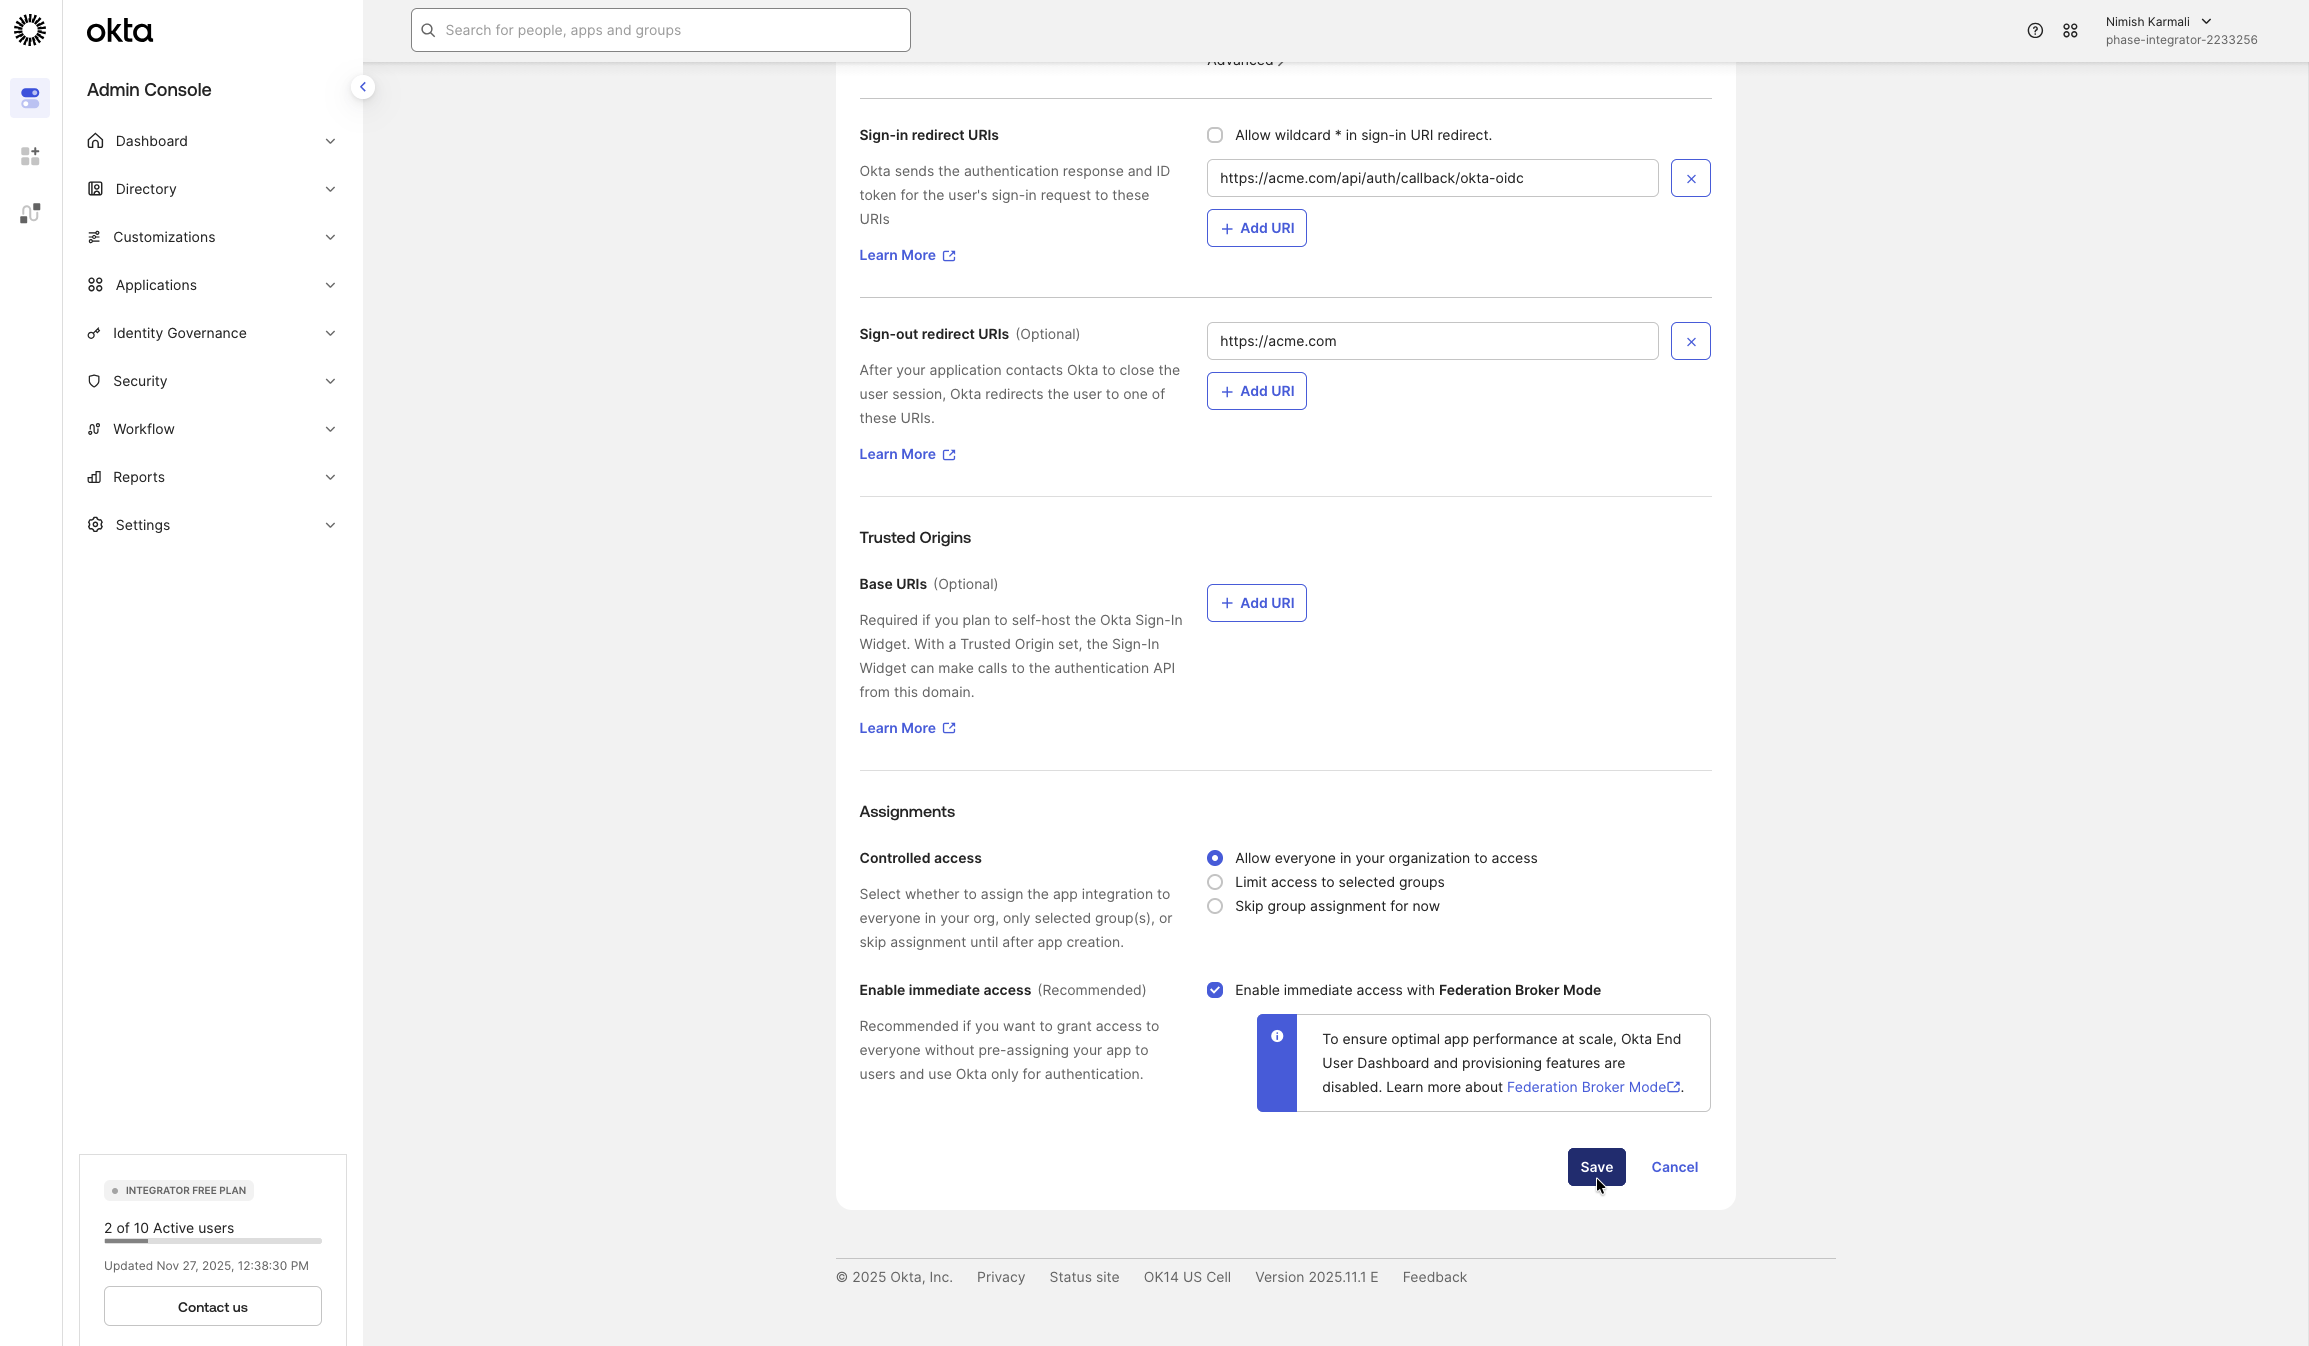This screenshot has width=2309, height=1346.
Task: Expand the Dashboard menu chevron
Action: pyautogui.click(x=330, y=141)
